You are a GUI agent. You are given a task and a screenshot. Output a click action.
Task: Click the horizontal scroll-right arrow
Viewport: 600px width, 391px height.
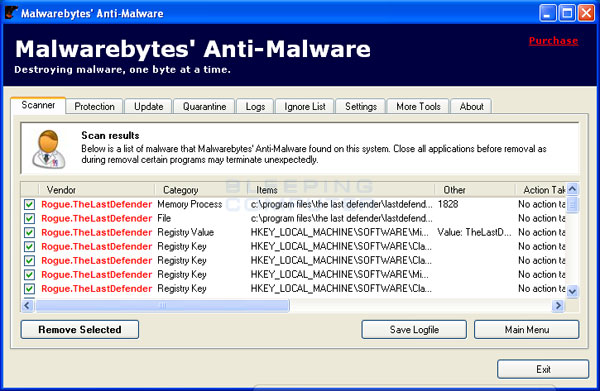(x=558, y=305)
